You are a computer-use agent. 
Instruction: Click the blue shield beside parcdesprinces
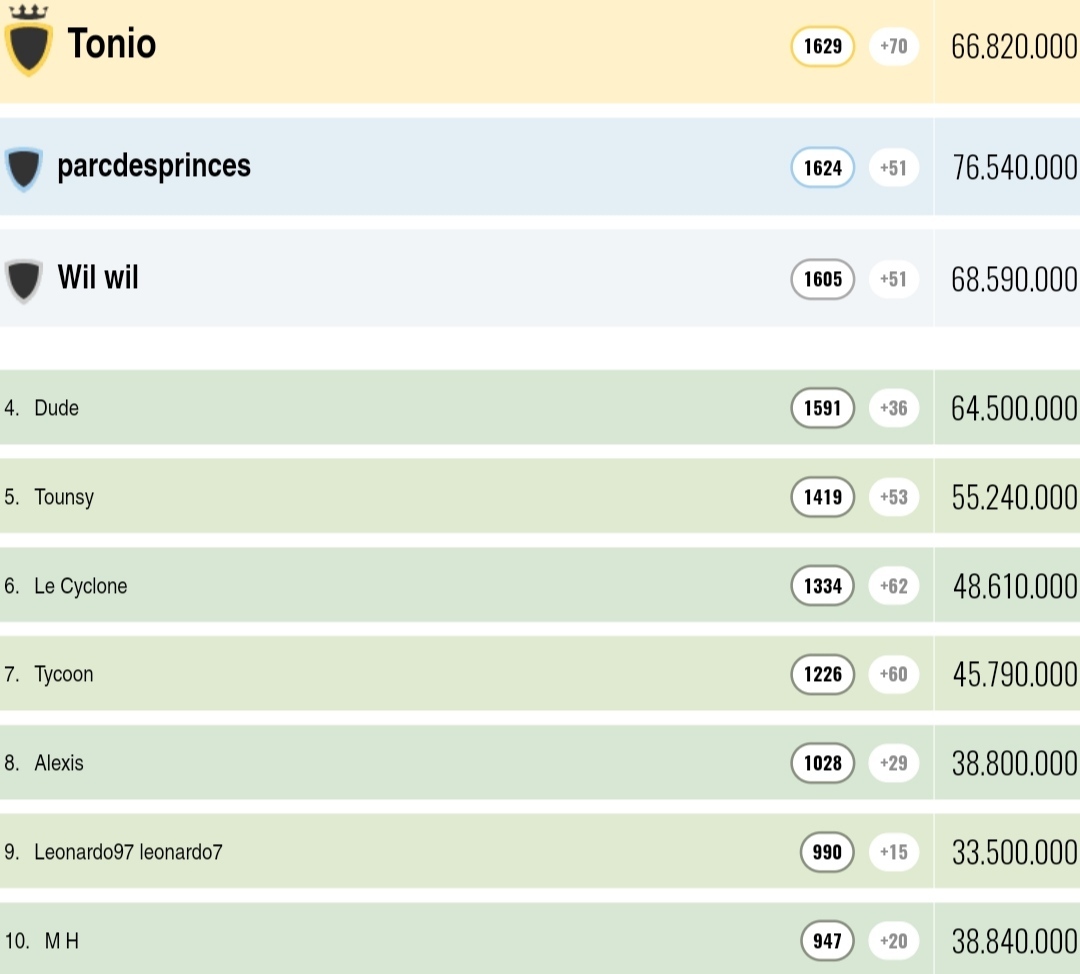tap(23, 168)
